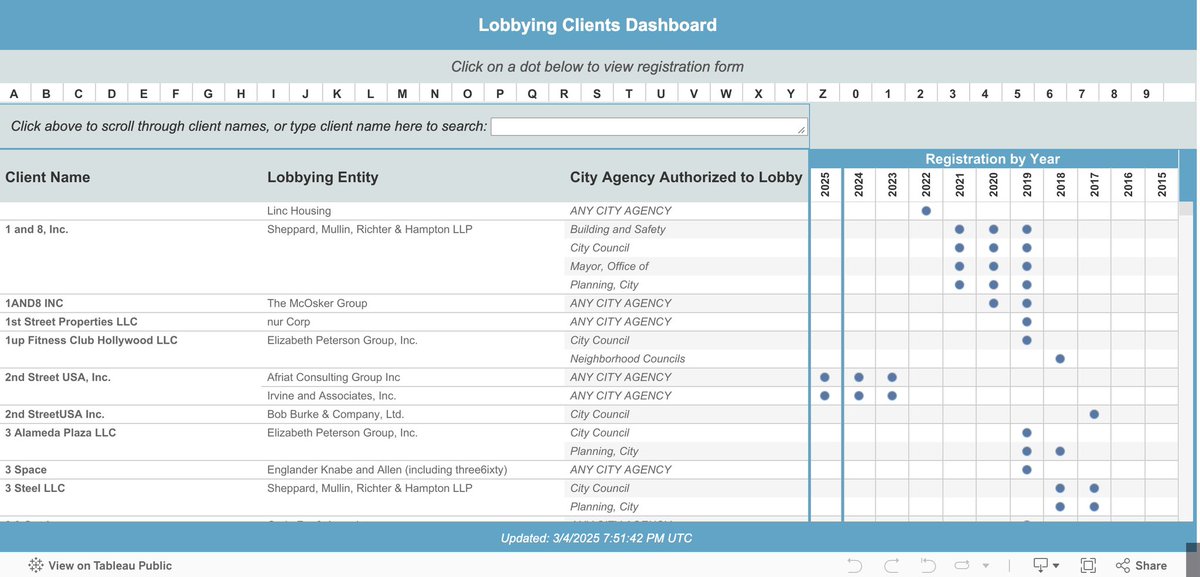The width and height of the screenshot is (1200, 577).
Task: Click Neighborhood Councils agency cell
Action: [628, 359]
